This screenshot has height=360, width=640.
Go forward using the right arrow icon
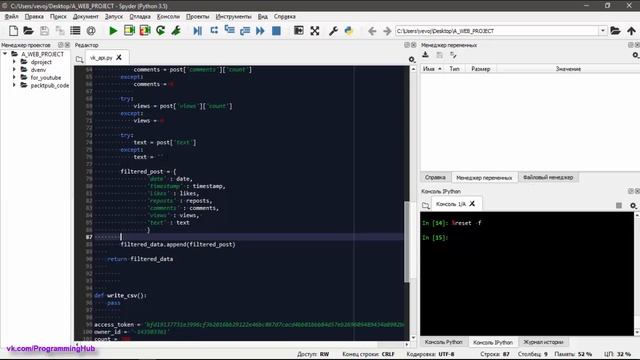[387, 31]
